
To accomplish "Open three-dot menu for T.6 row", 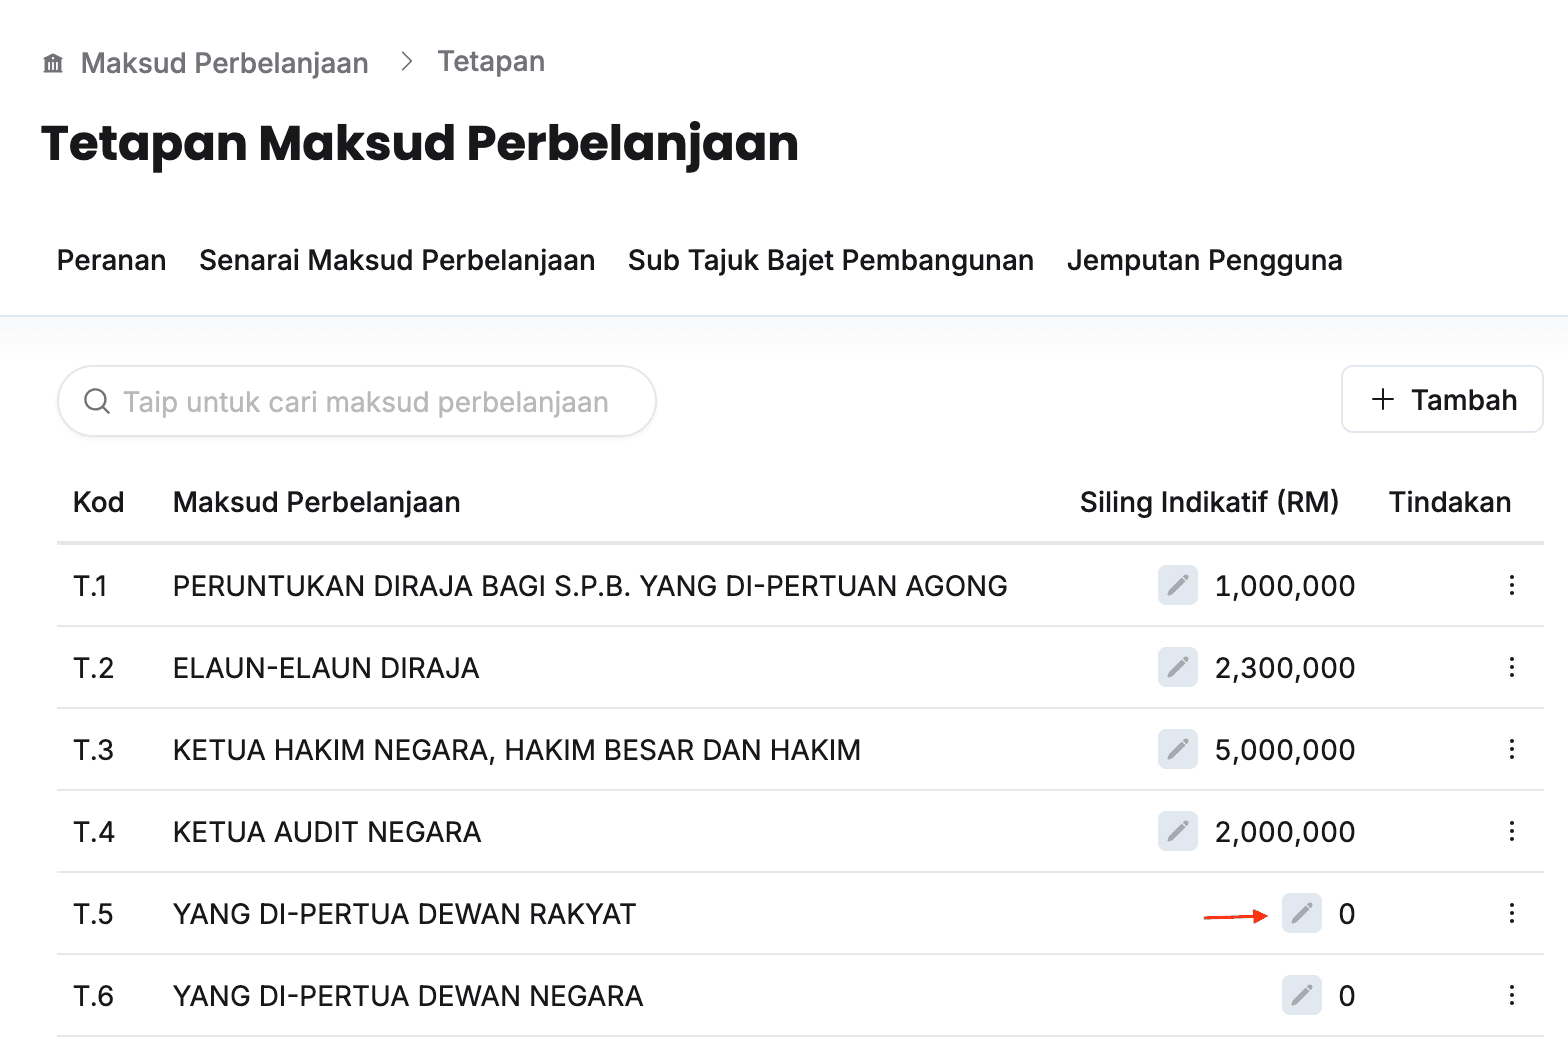I will [1511, 995].
